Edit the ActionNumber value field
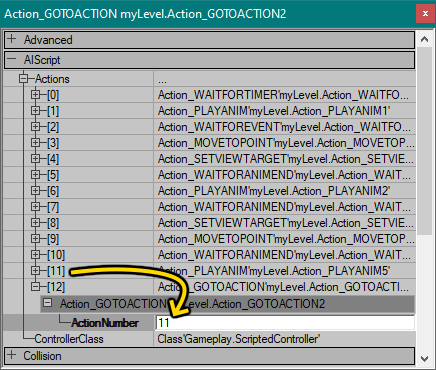436x370 pixels. [x=285, y=322]
